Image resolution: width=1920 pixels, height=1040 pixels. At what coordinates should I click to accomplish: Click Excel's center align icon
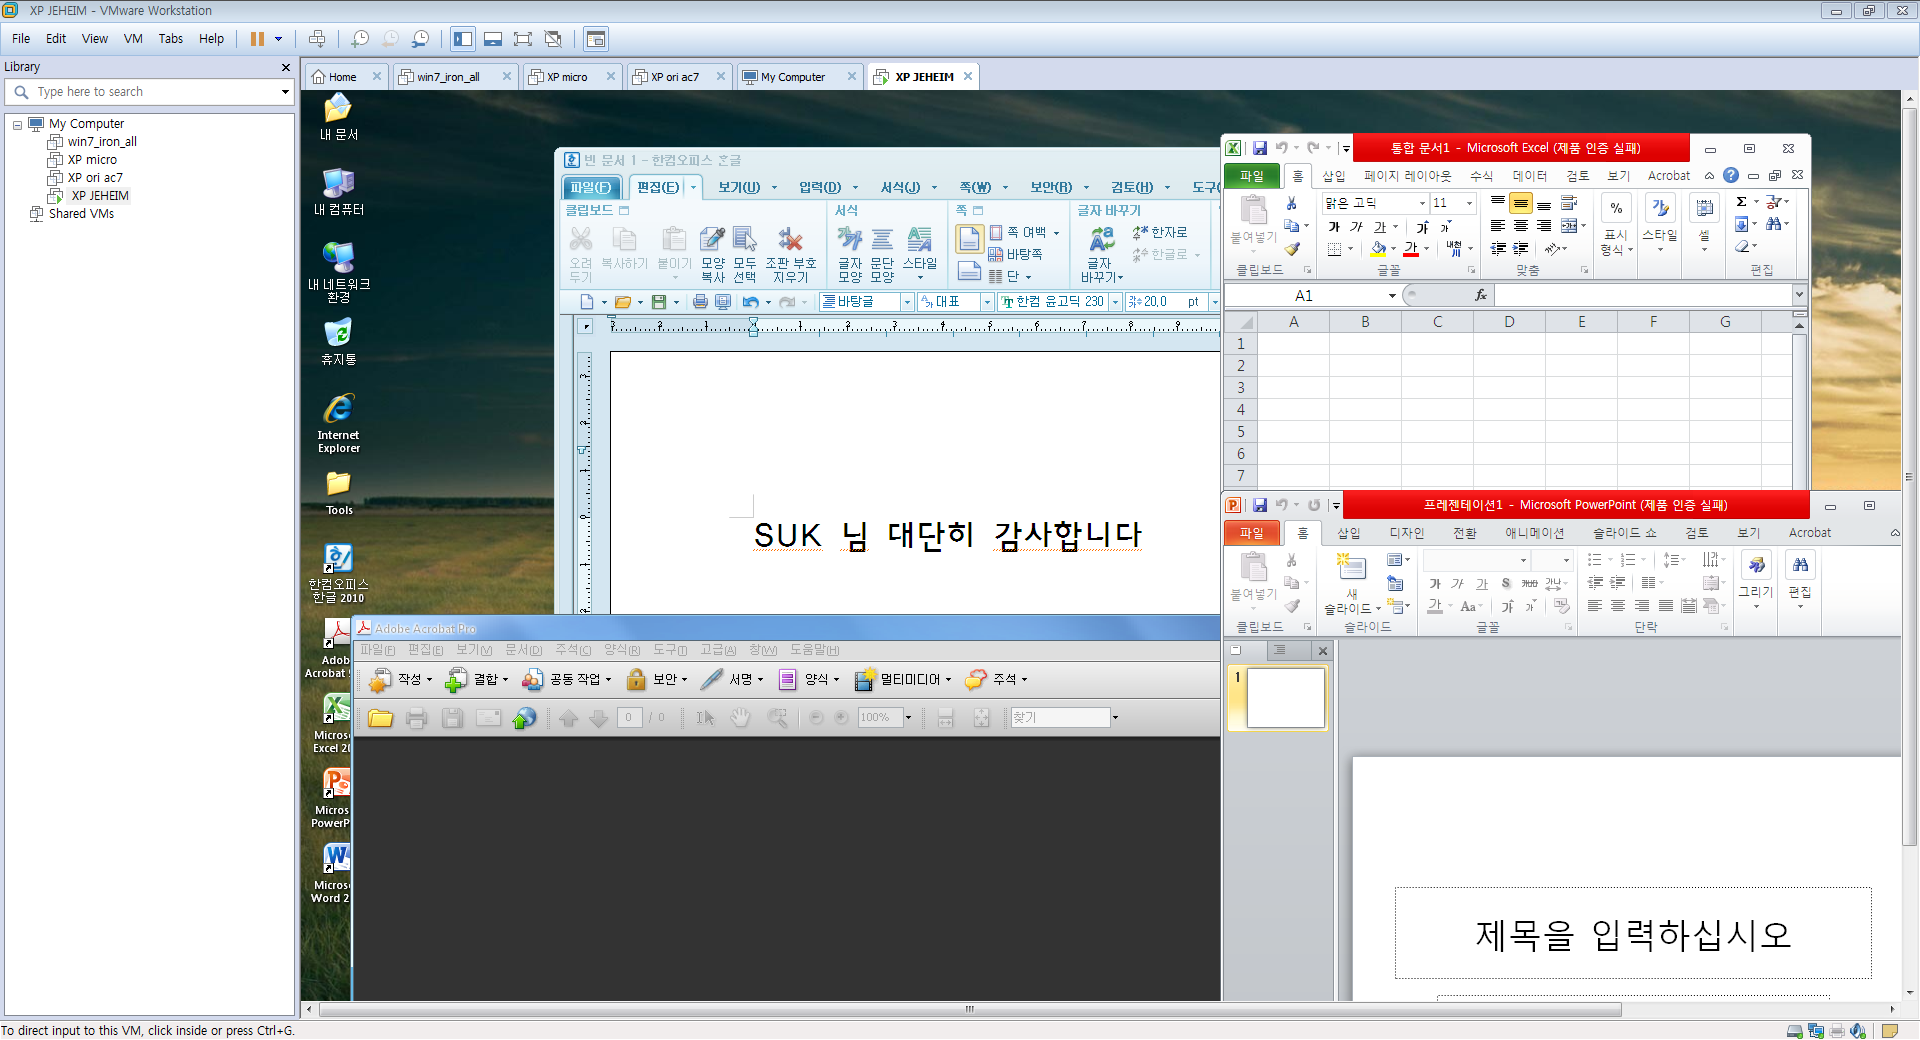coord(1521,226)
